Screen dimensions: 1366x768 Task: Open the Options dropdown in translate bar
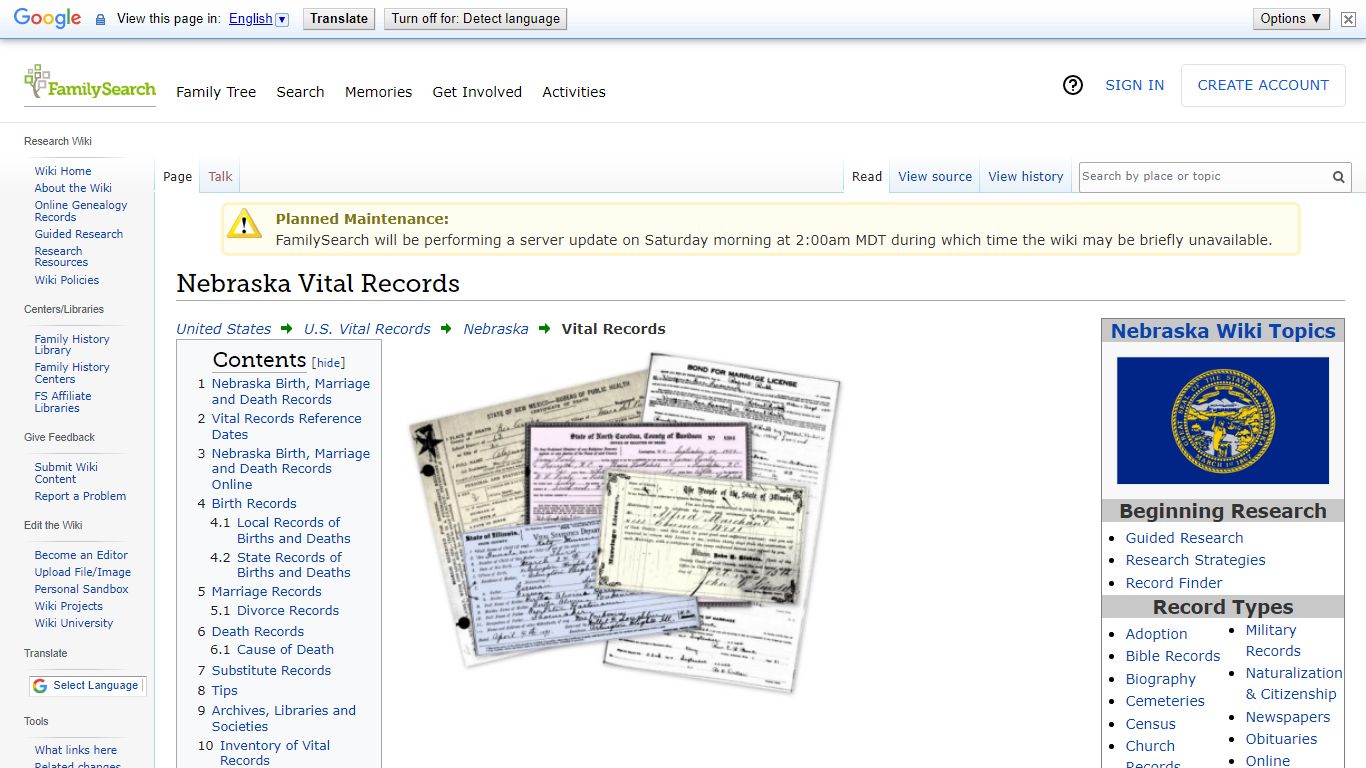tap(1291, 18)
